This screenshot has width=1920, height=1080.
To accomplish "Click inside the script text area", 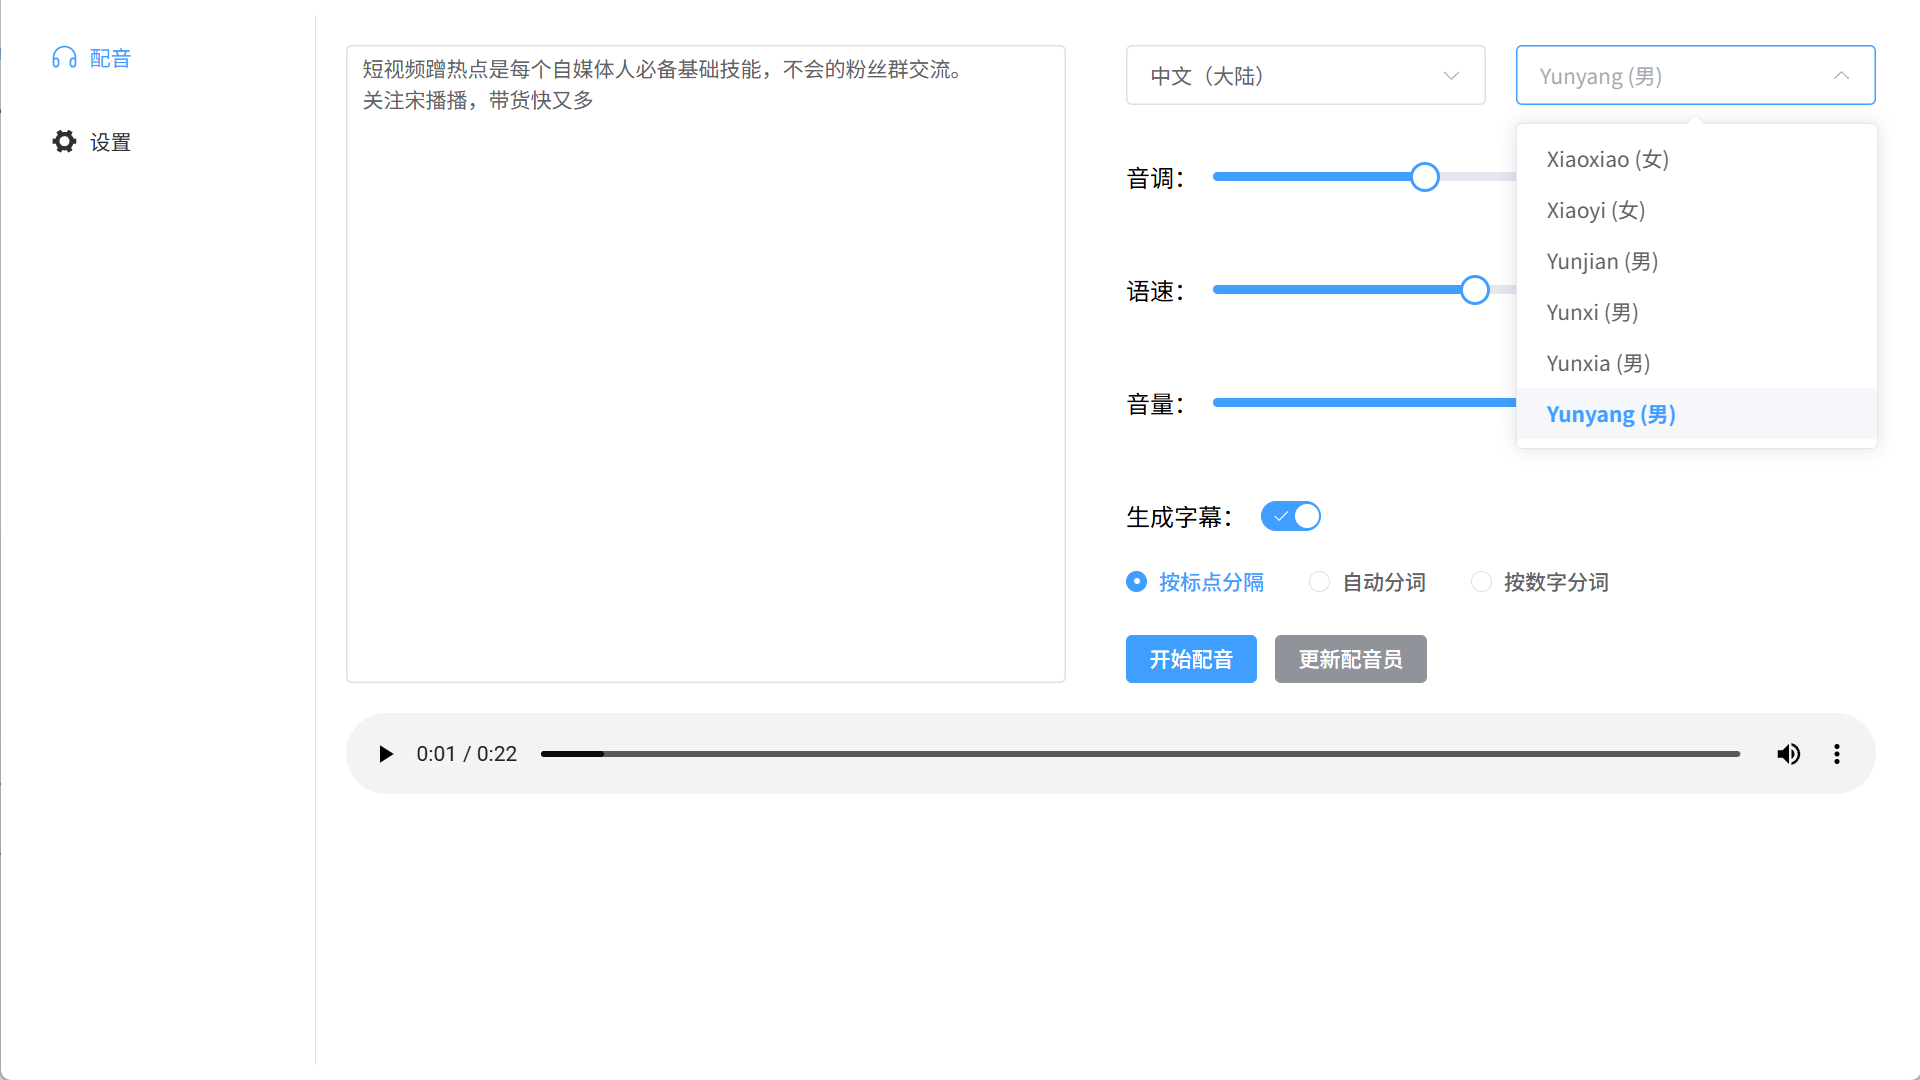I will [705, 360].
